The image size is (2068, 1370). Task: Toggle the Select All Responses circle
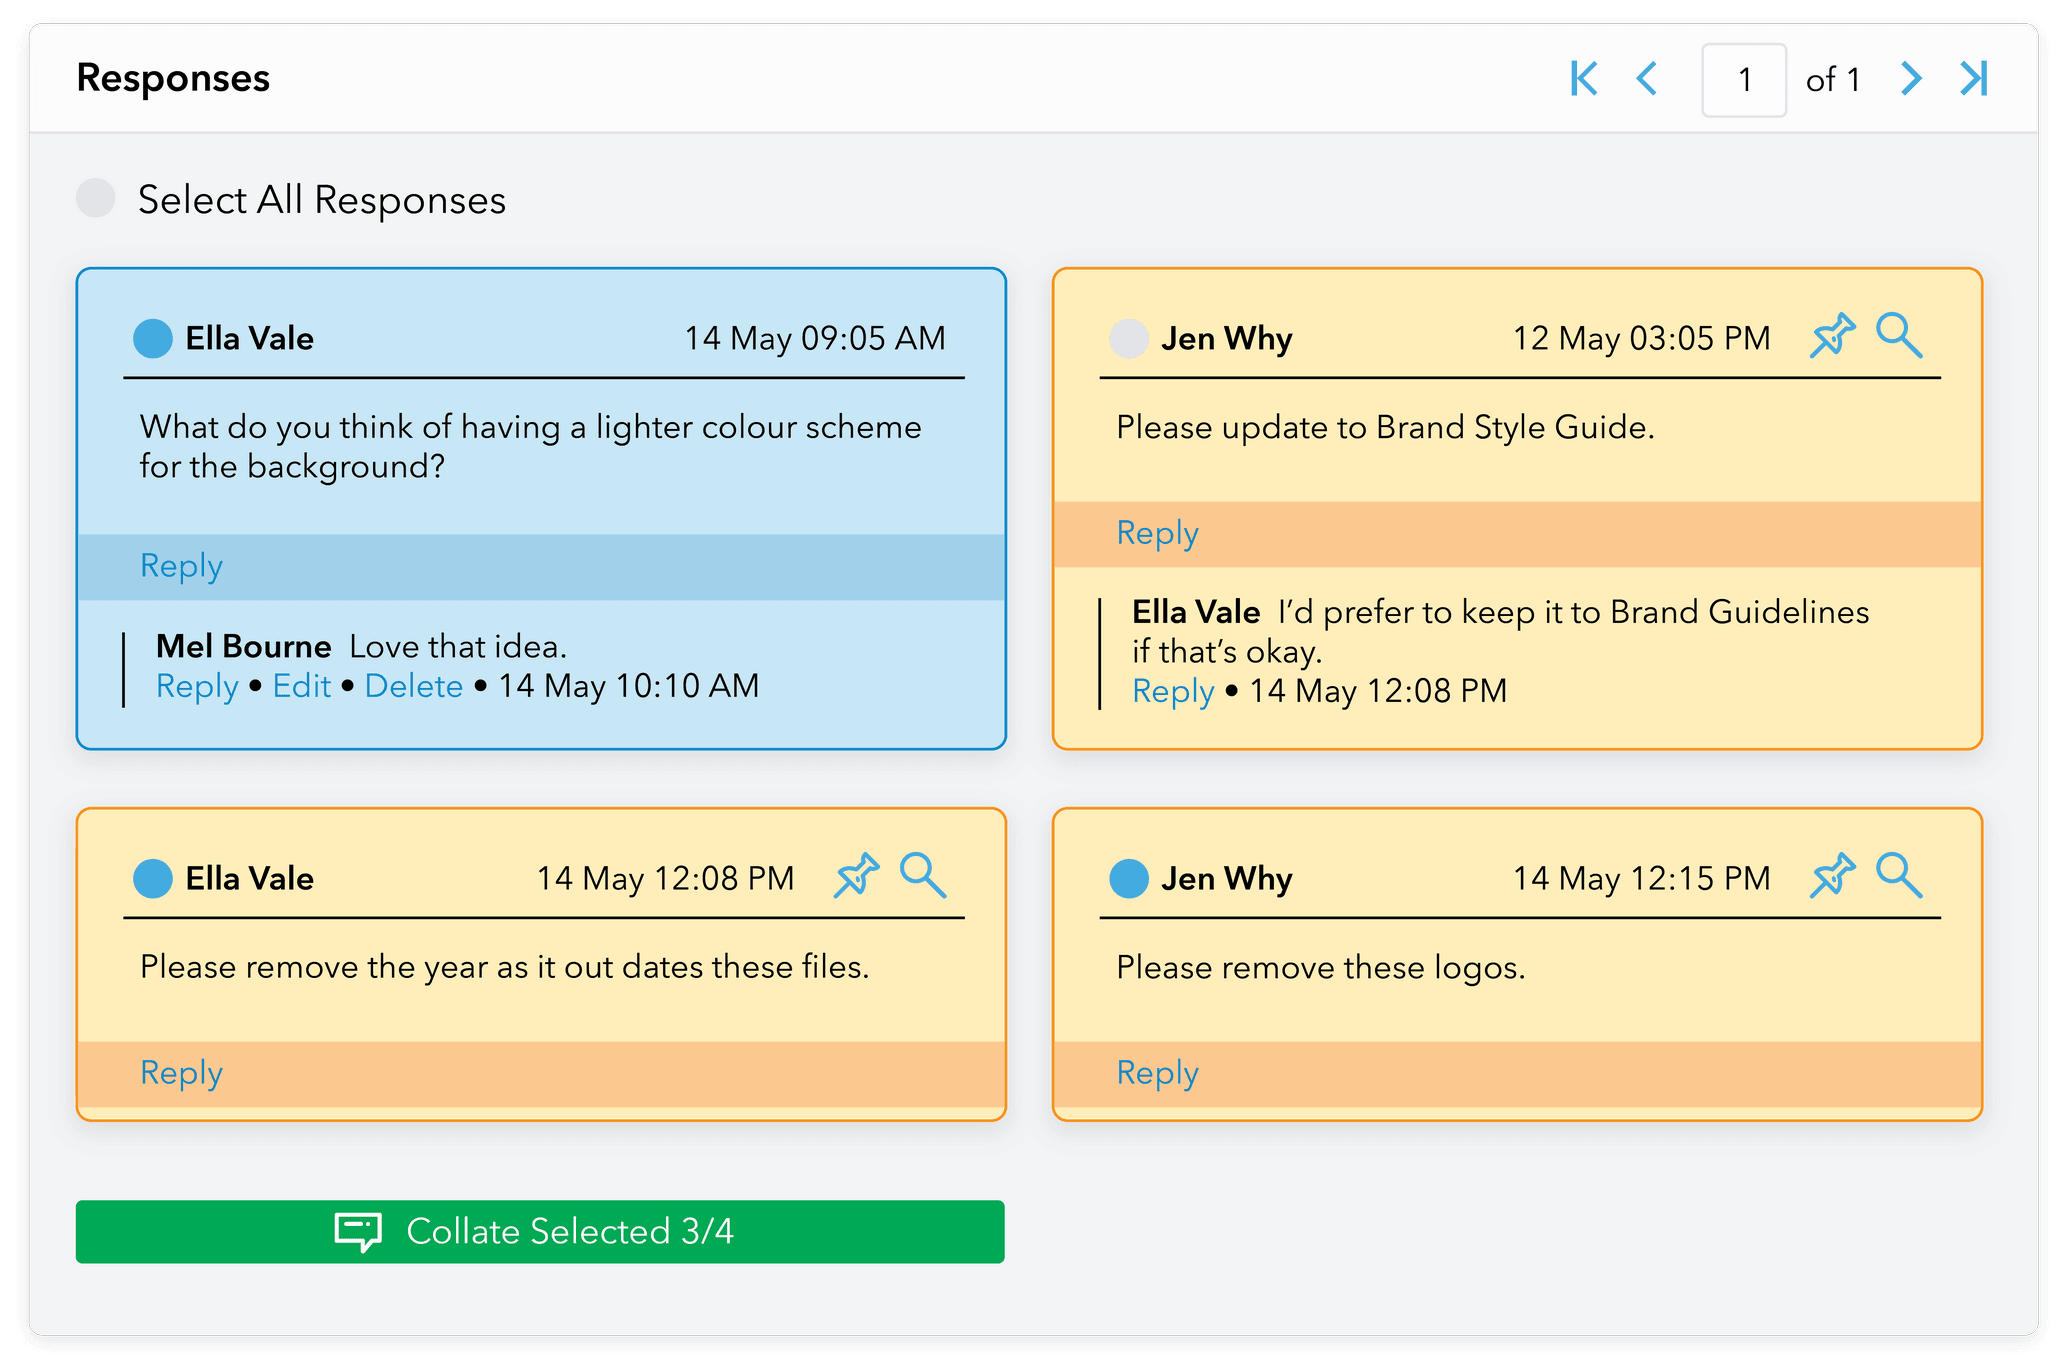tap(96, 199)
